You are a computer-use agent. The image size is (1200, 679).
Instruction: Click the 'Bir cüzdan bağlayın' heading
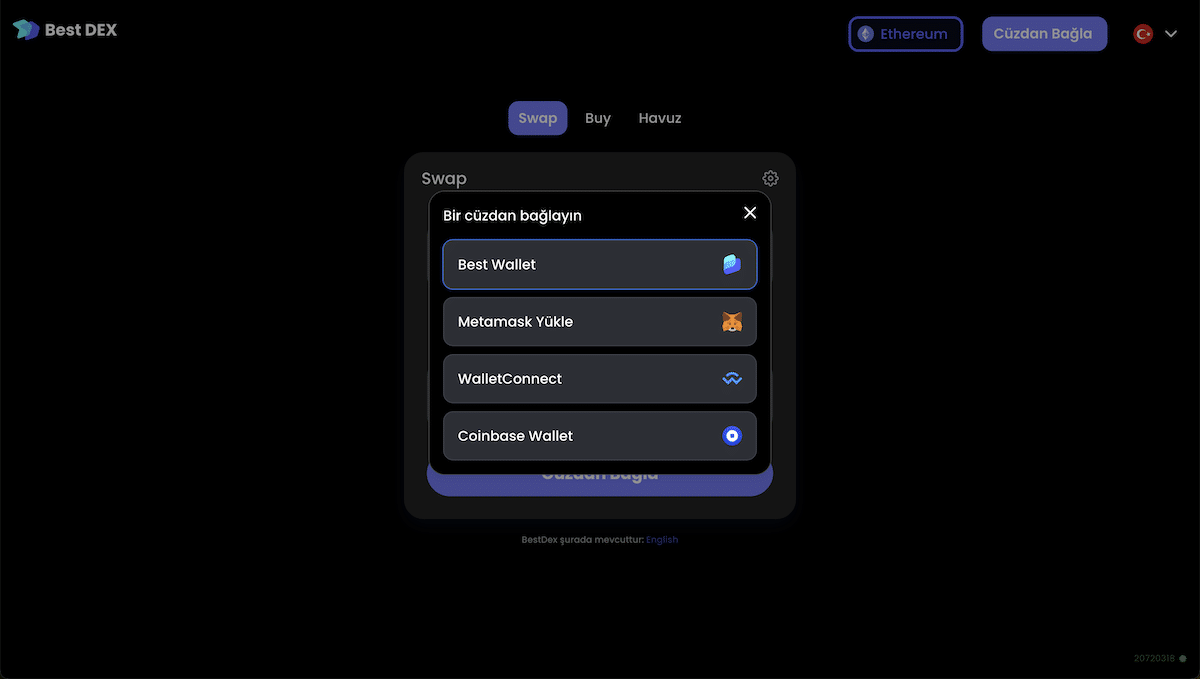coord(512,215)
